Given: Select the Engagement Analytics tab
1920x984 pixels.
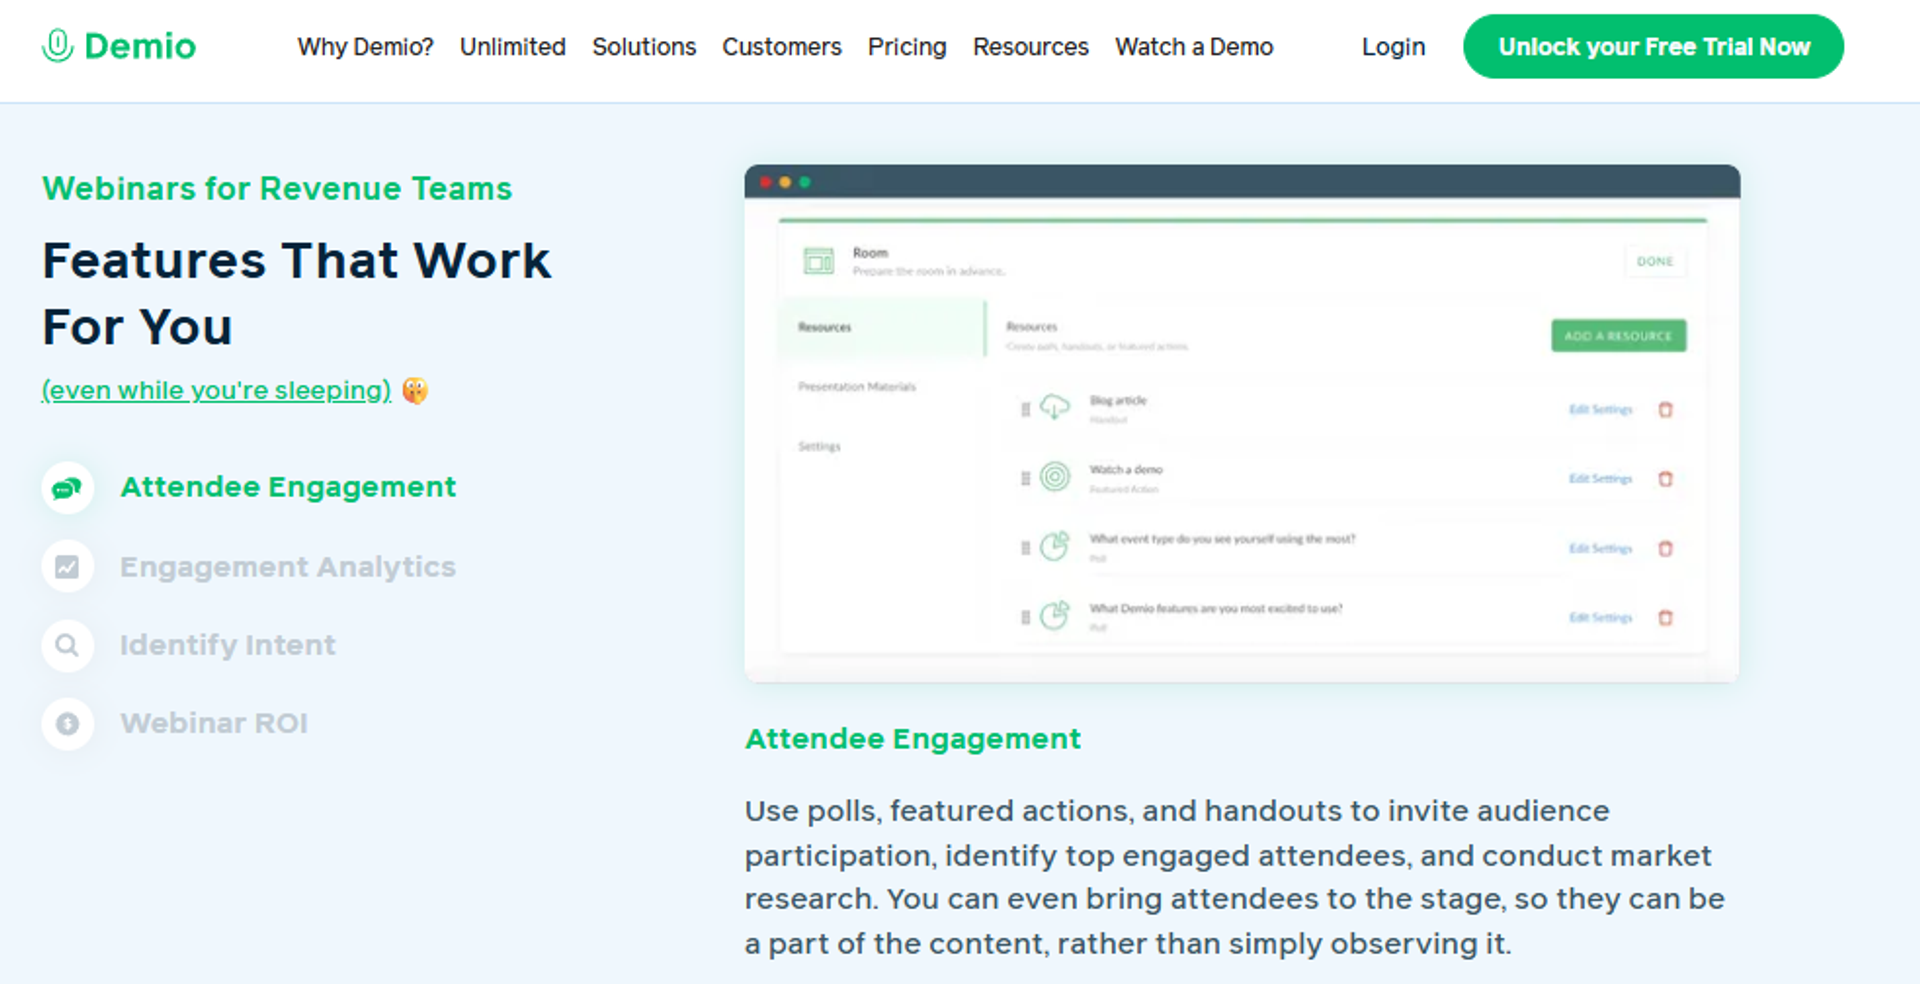Looking at the screenshot, I should [x=288, y=567].
